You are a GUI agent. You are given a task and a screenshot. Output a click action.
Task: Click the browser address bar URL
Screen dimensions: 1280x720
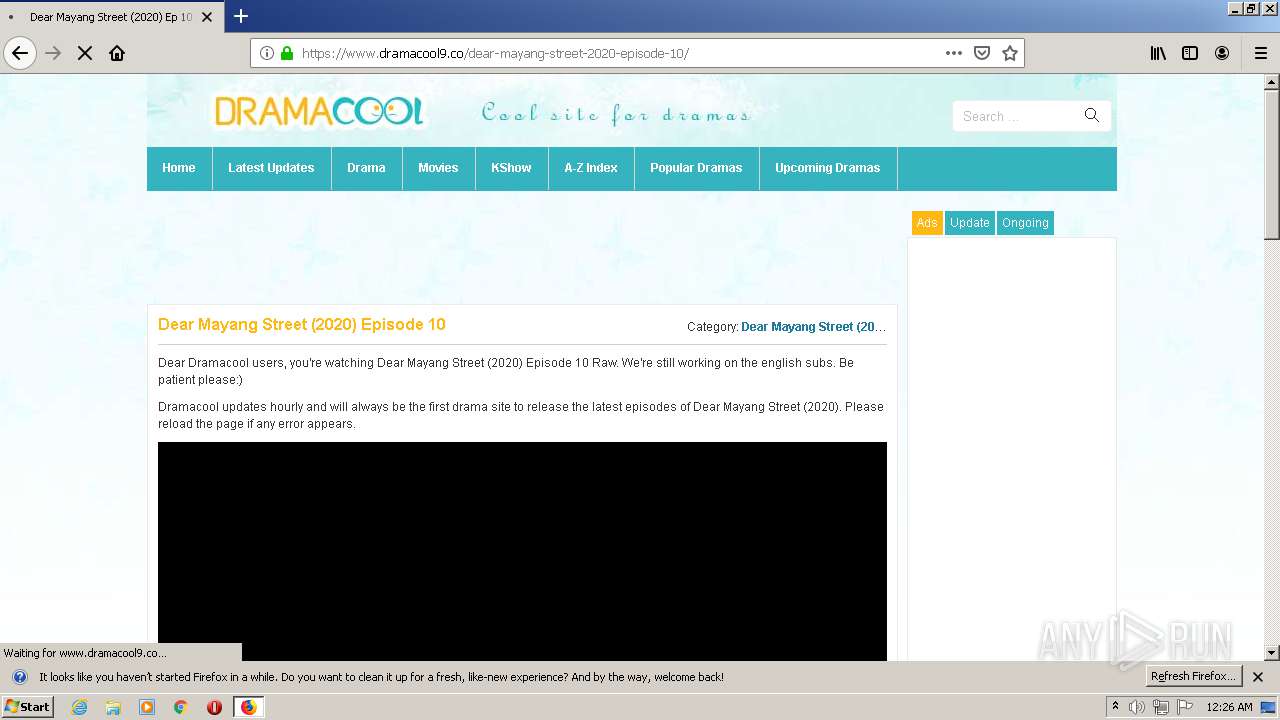pos(495,54)
